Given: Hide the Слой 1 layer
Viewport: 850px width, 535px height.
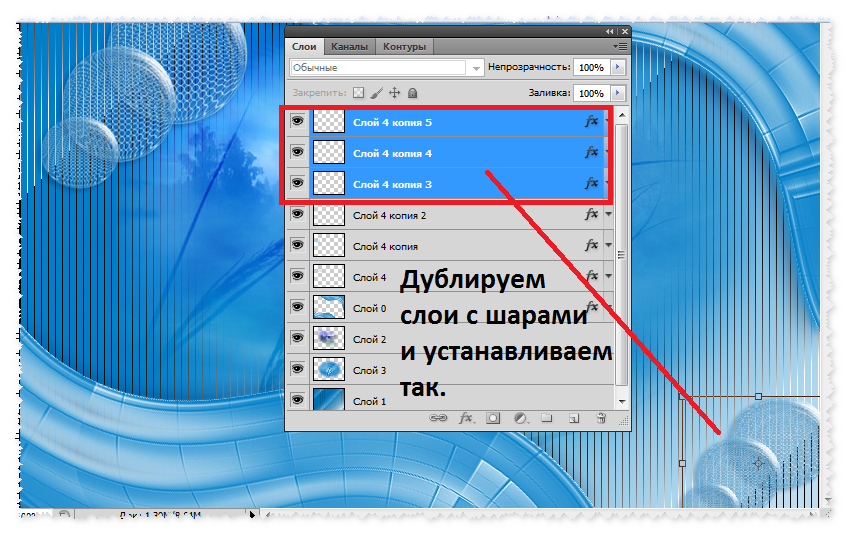Looking at the screenshot, I should [x=297, y=400].
